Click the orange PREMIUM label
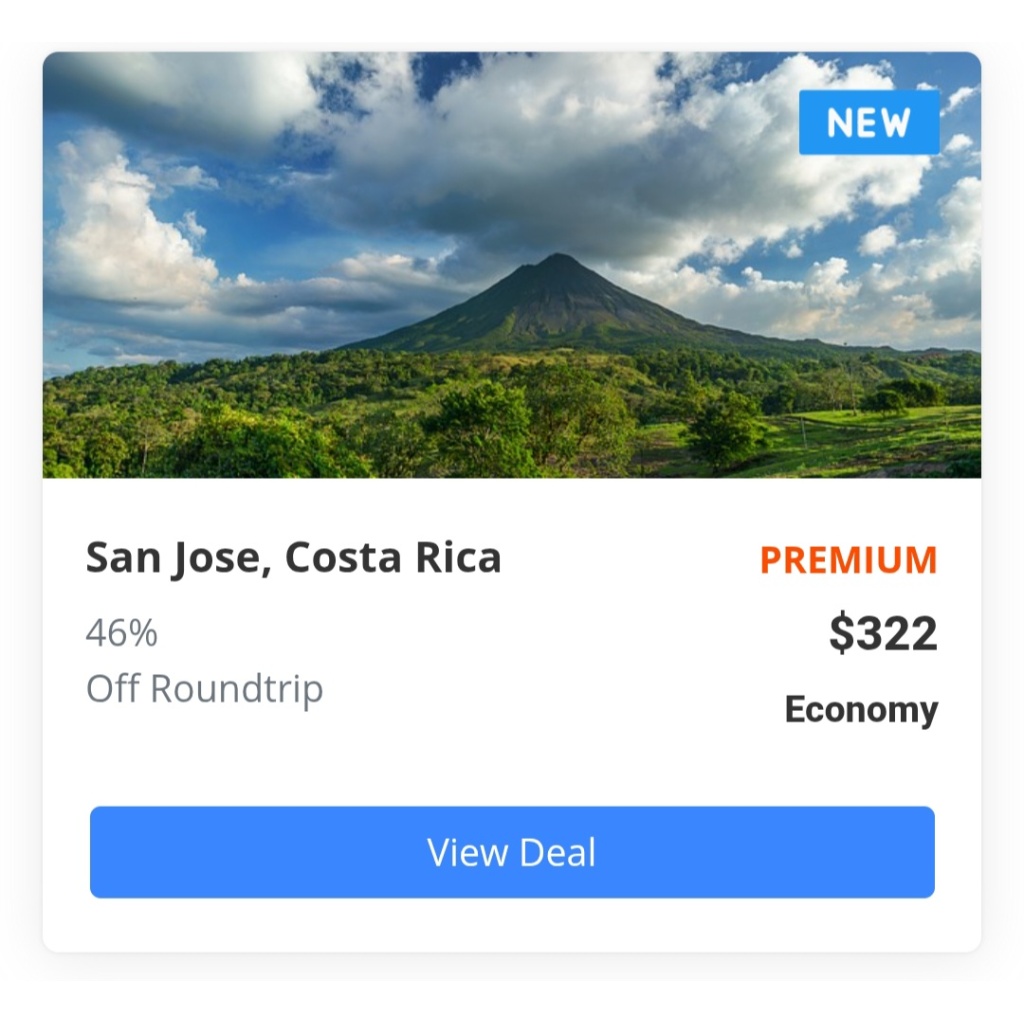Screen dimensions: 1024x1024 [x=848, y=560]
